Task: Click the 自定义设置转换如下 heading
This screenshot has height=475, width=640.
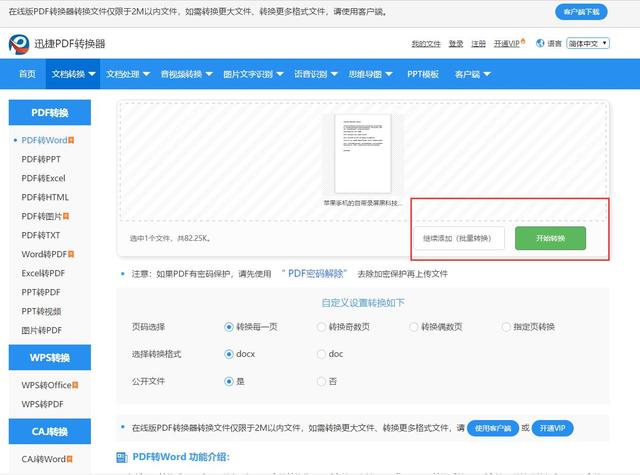Action: (x=363, y=303)
